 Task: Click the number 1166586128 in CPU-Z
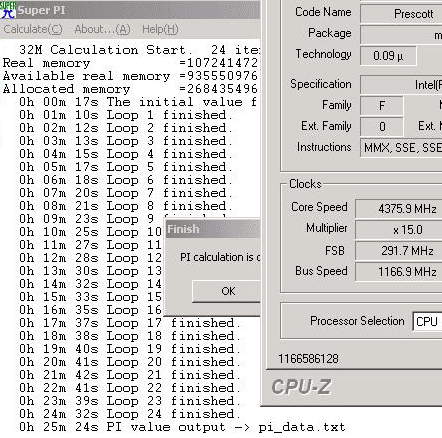[x=308, y=359]
